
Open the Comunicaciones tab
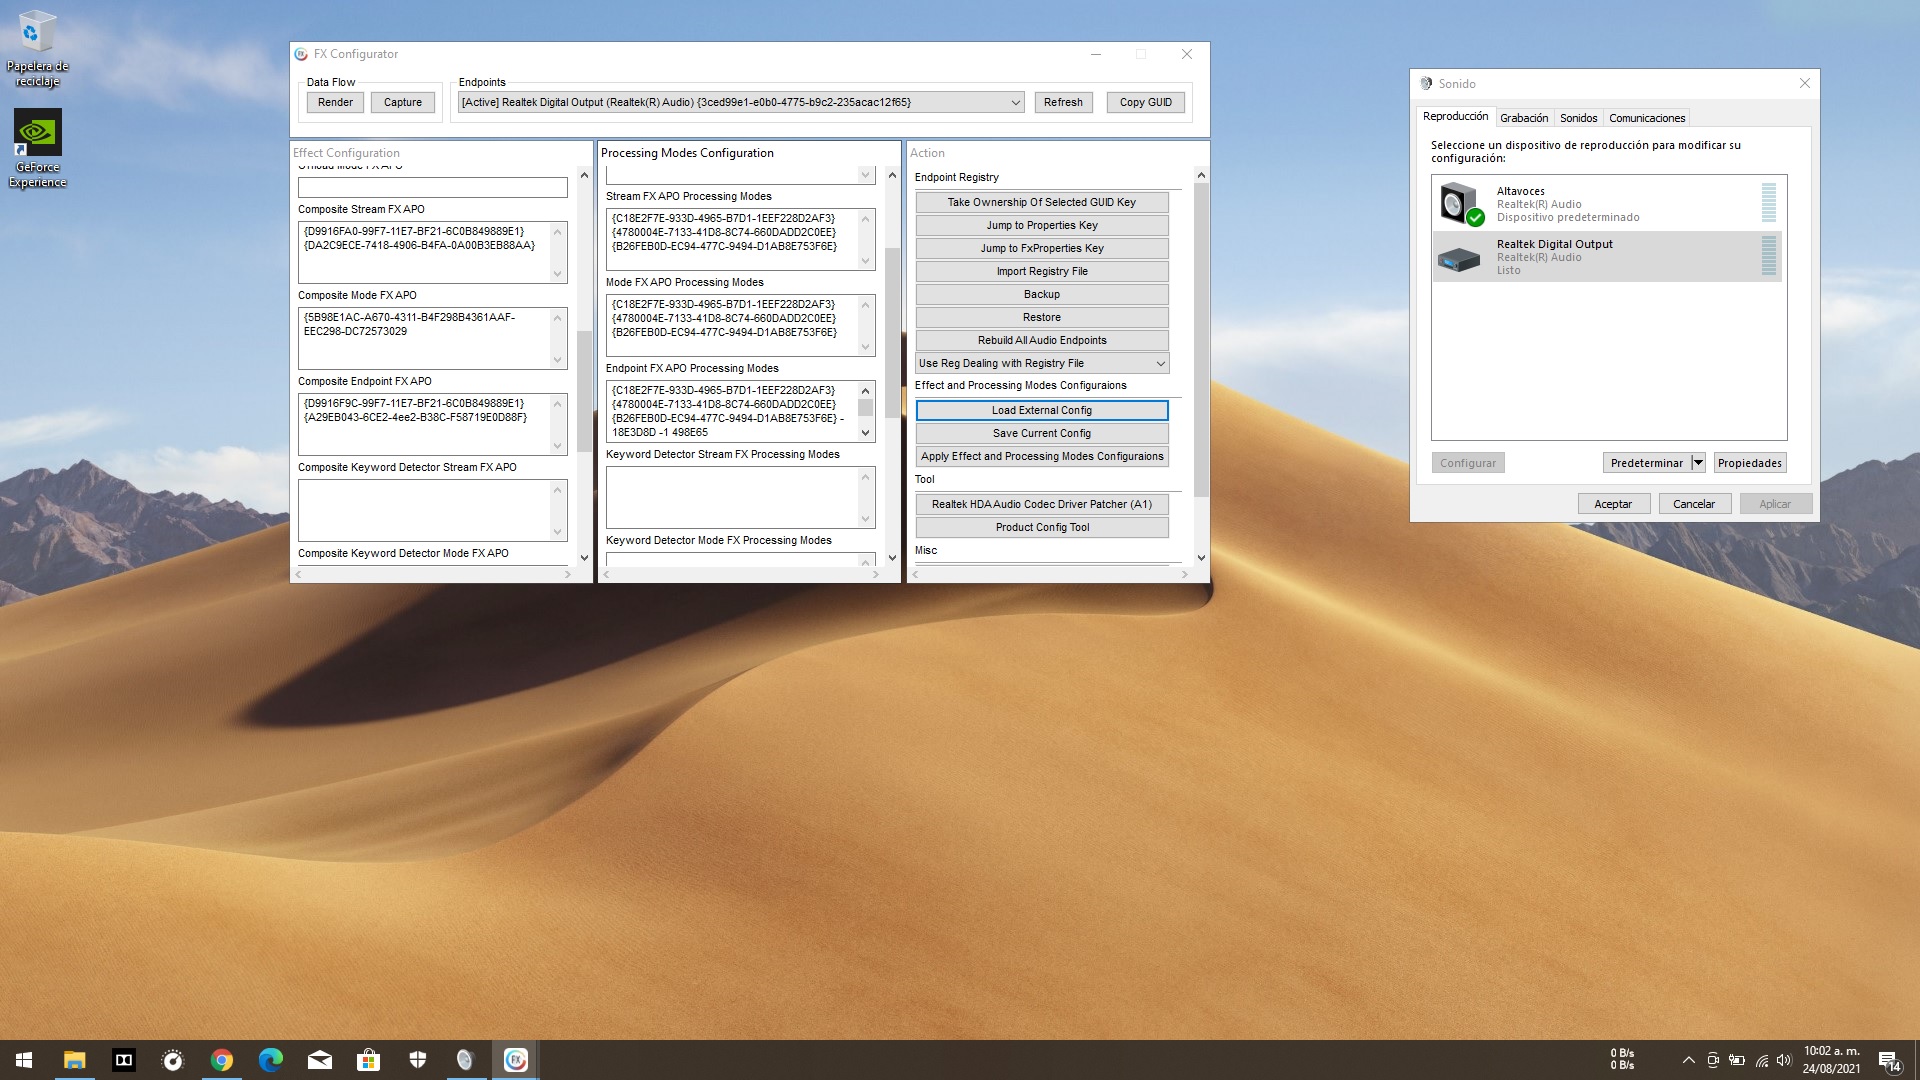coord(1647,118)
